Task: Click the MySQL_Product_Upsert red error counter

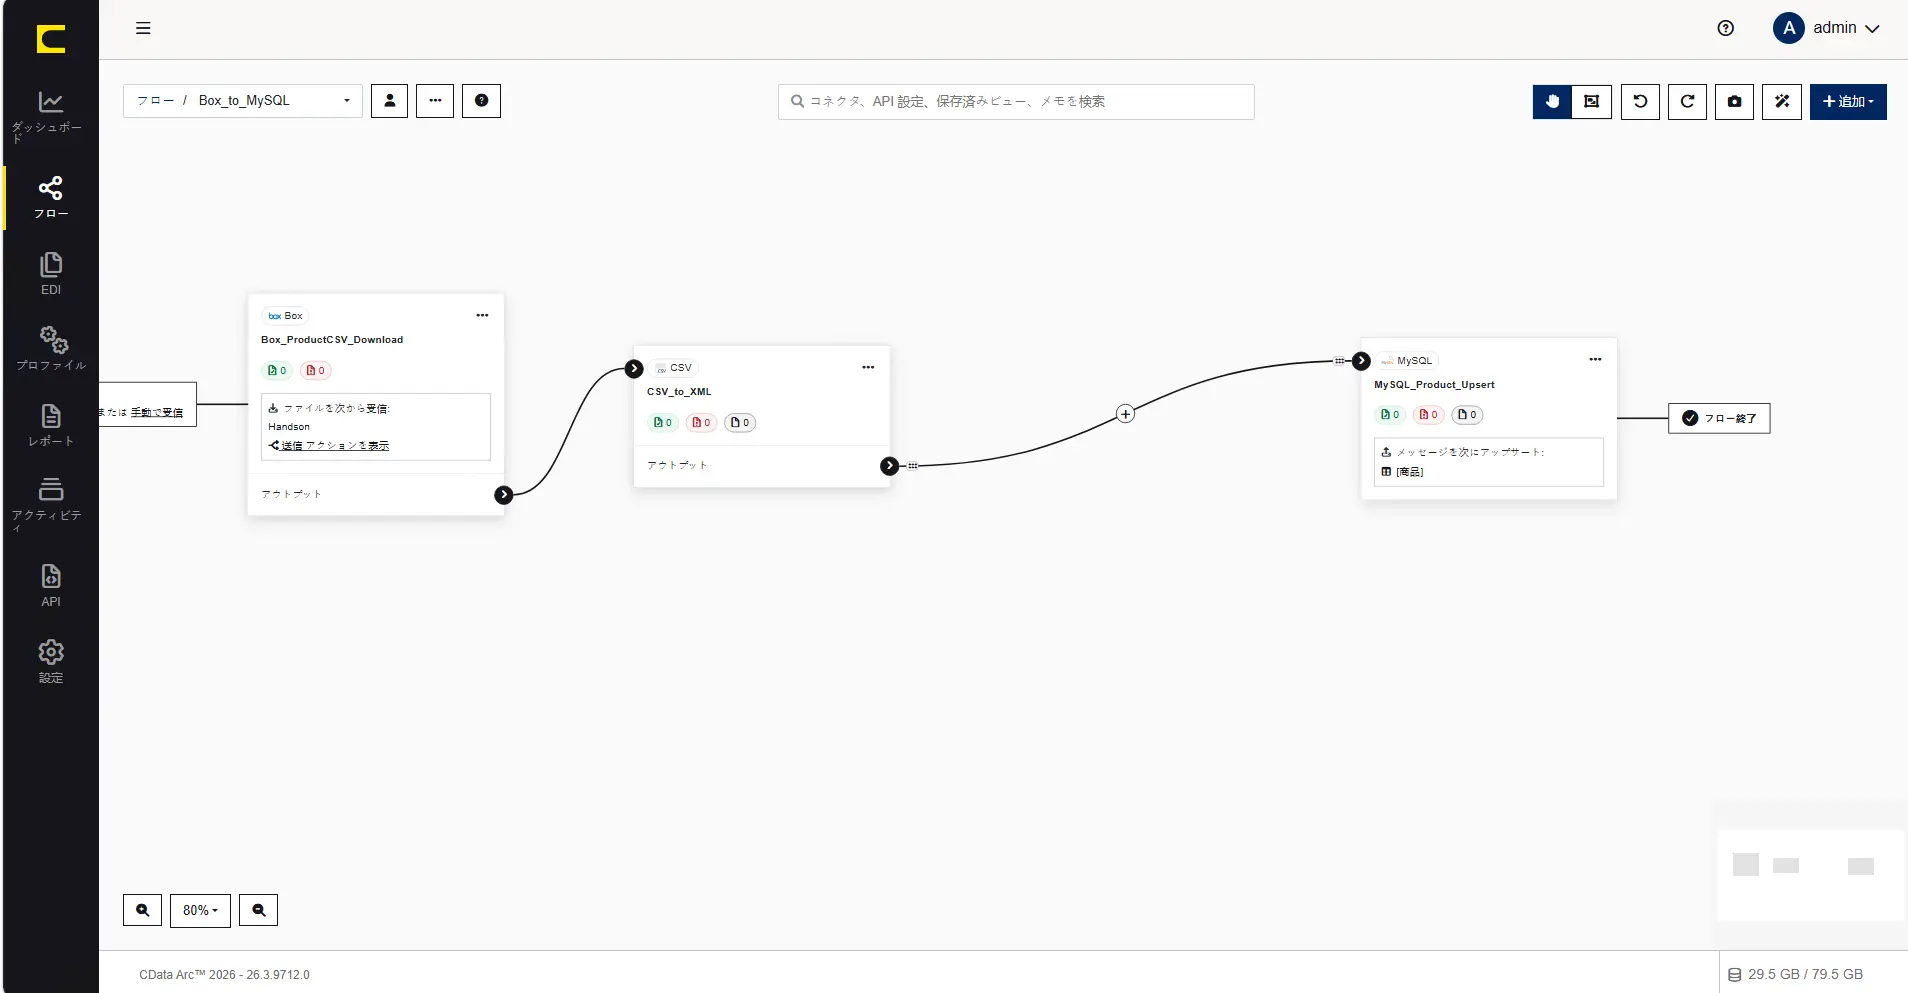Action: click(x=1428, y=415)
